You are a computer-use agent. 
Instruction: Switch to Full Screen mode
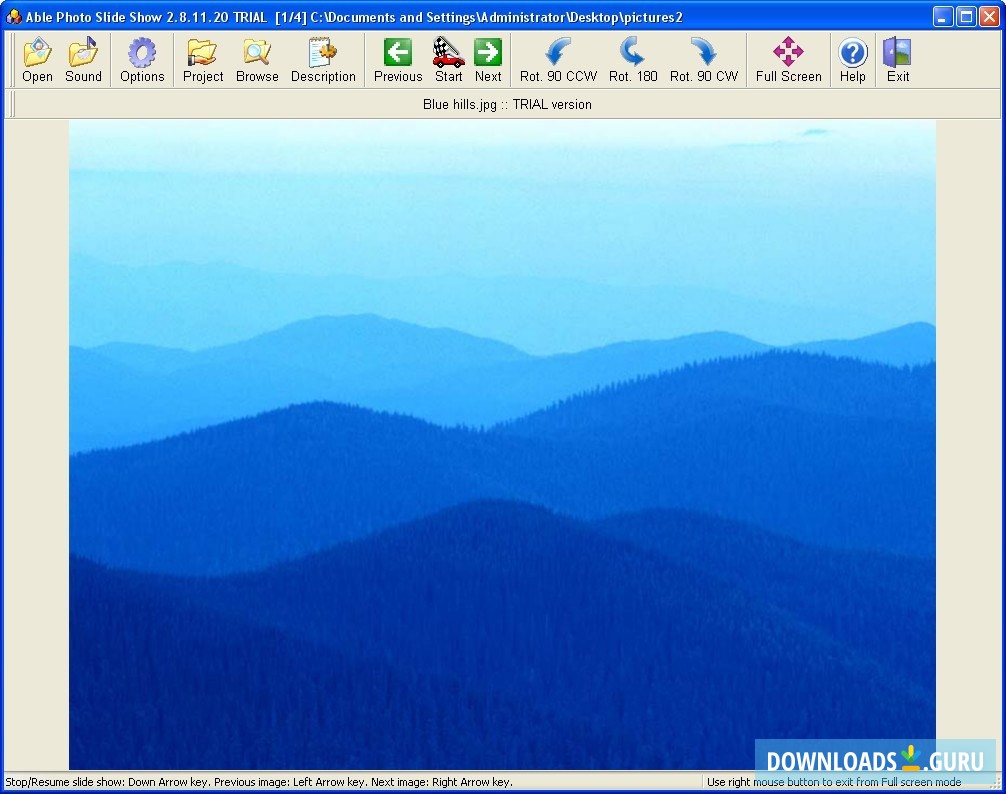pyautogui.click(x=788, y=58)
